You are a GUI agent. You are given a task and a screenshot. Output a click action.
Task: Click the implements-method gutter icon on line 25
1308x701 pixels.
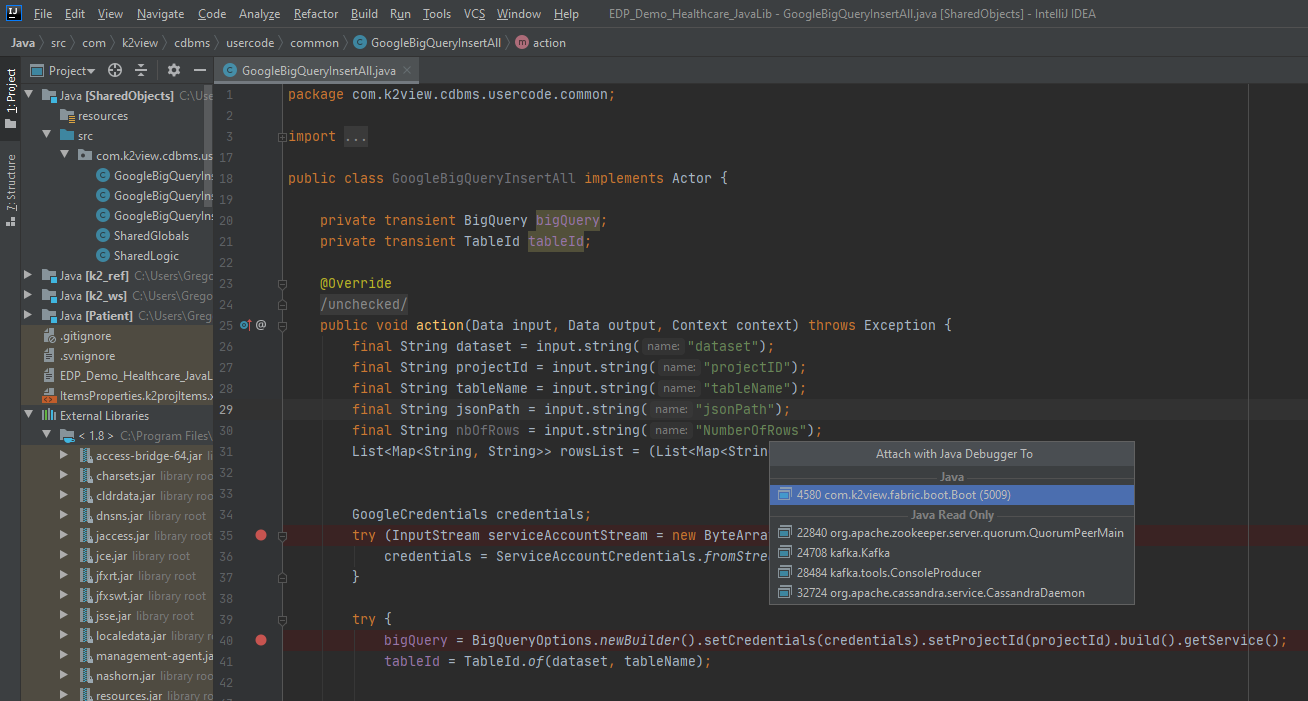tap(246, 325)
